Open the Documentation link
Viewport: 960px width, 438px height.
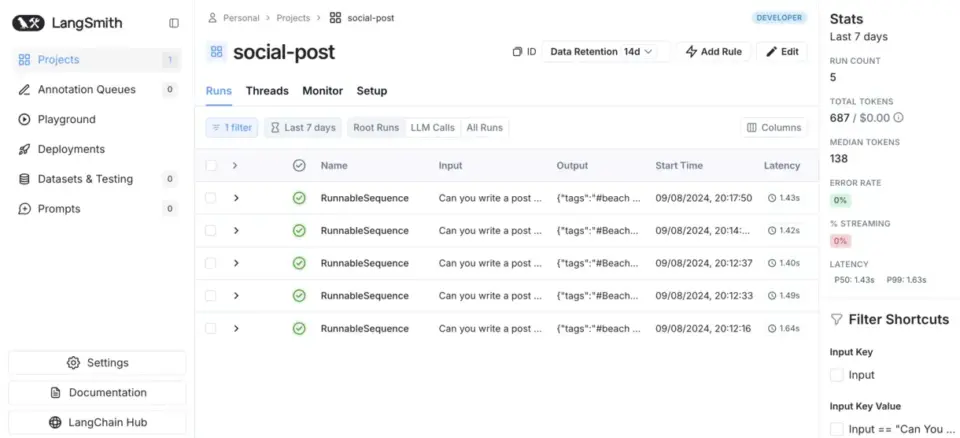97,393
